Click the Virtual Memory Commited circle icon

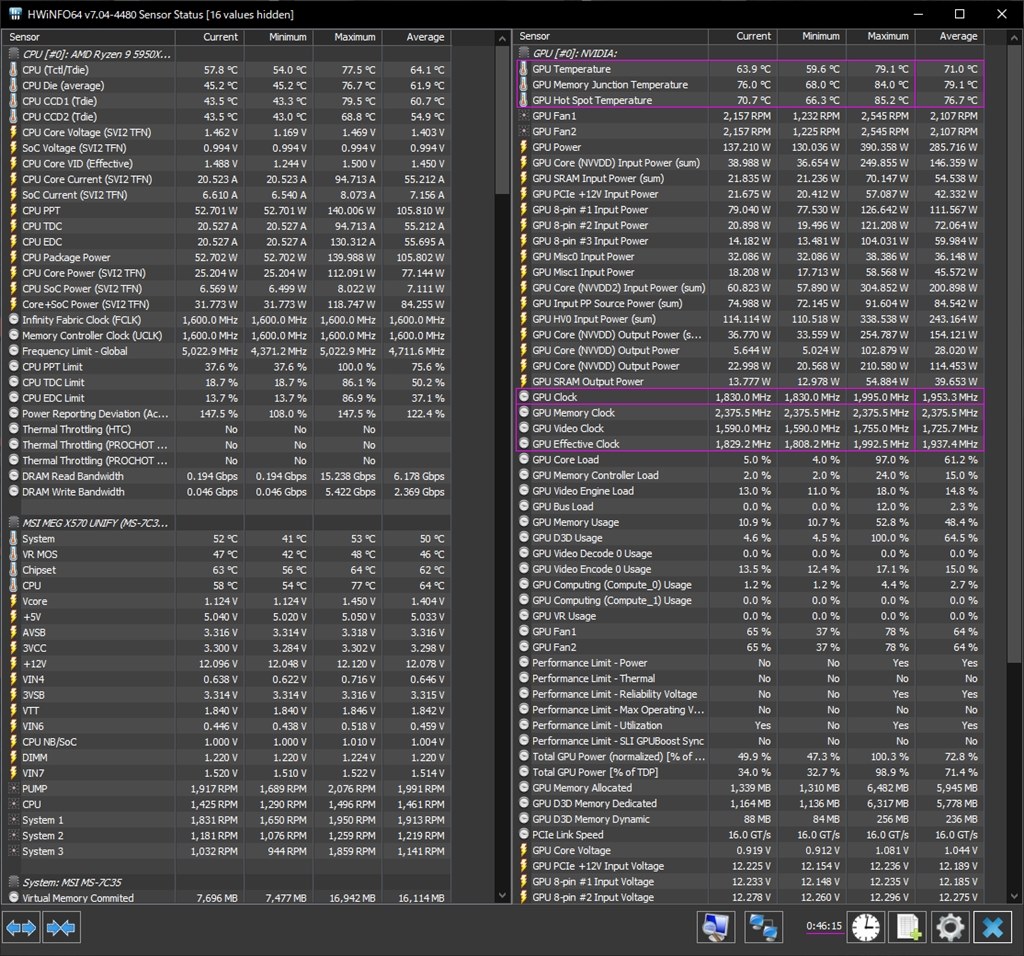tap(14, 898)
